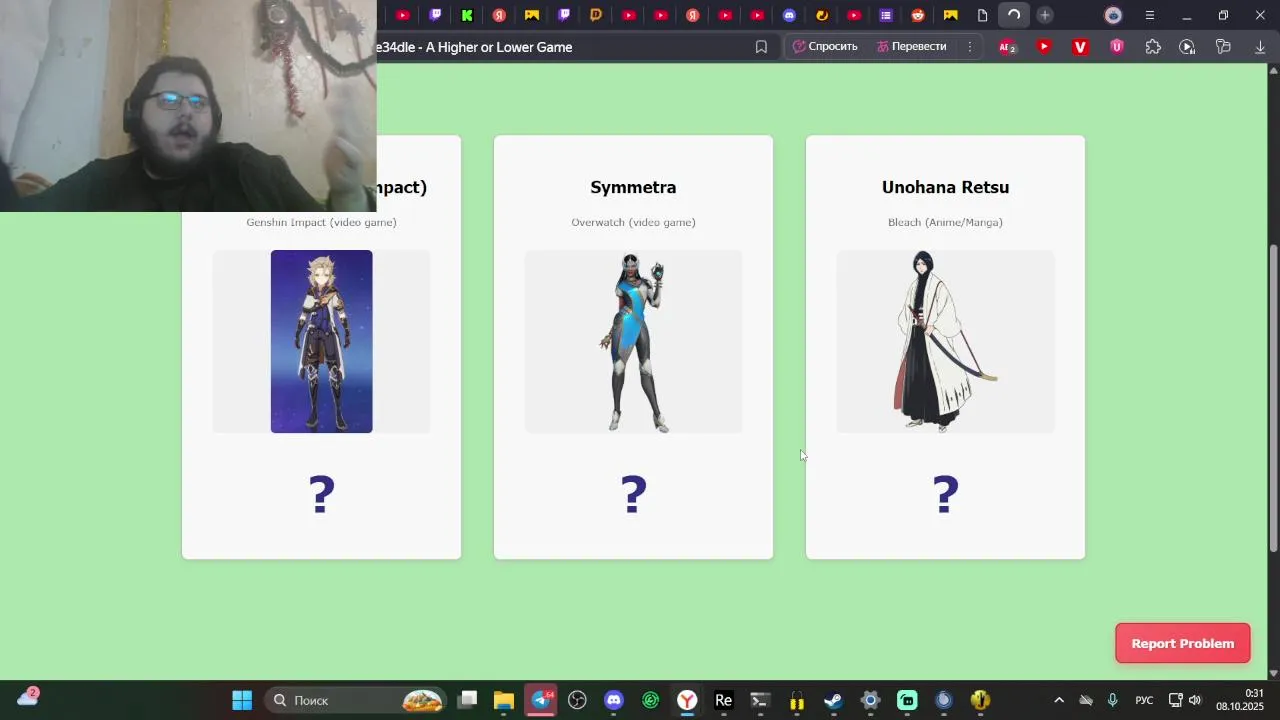Screen dimensions: 1280x720
Task: Open the Re app on taskbar
Action: coord(724,700)
